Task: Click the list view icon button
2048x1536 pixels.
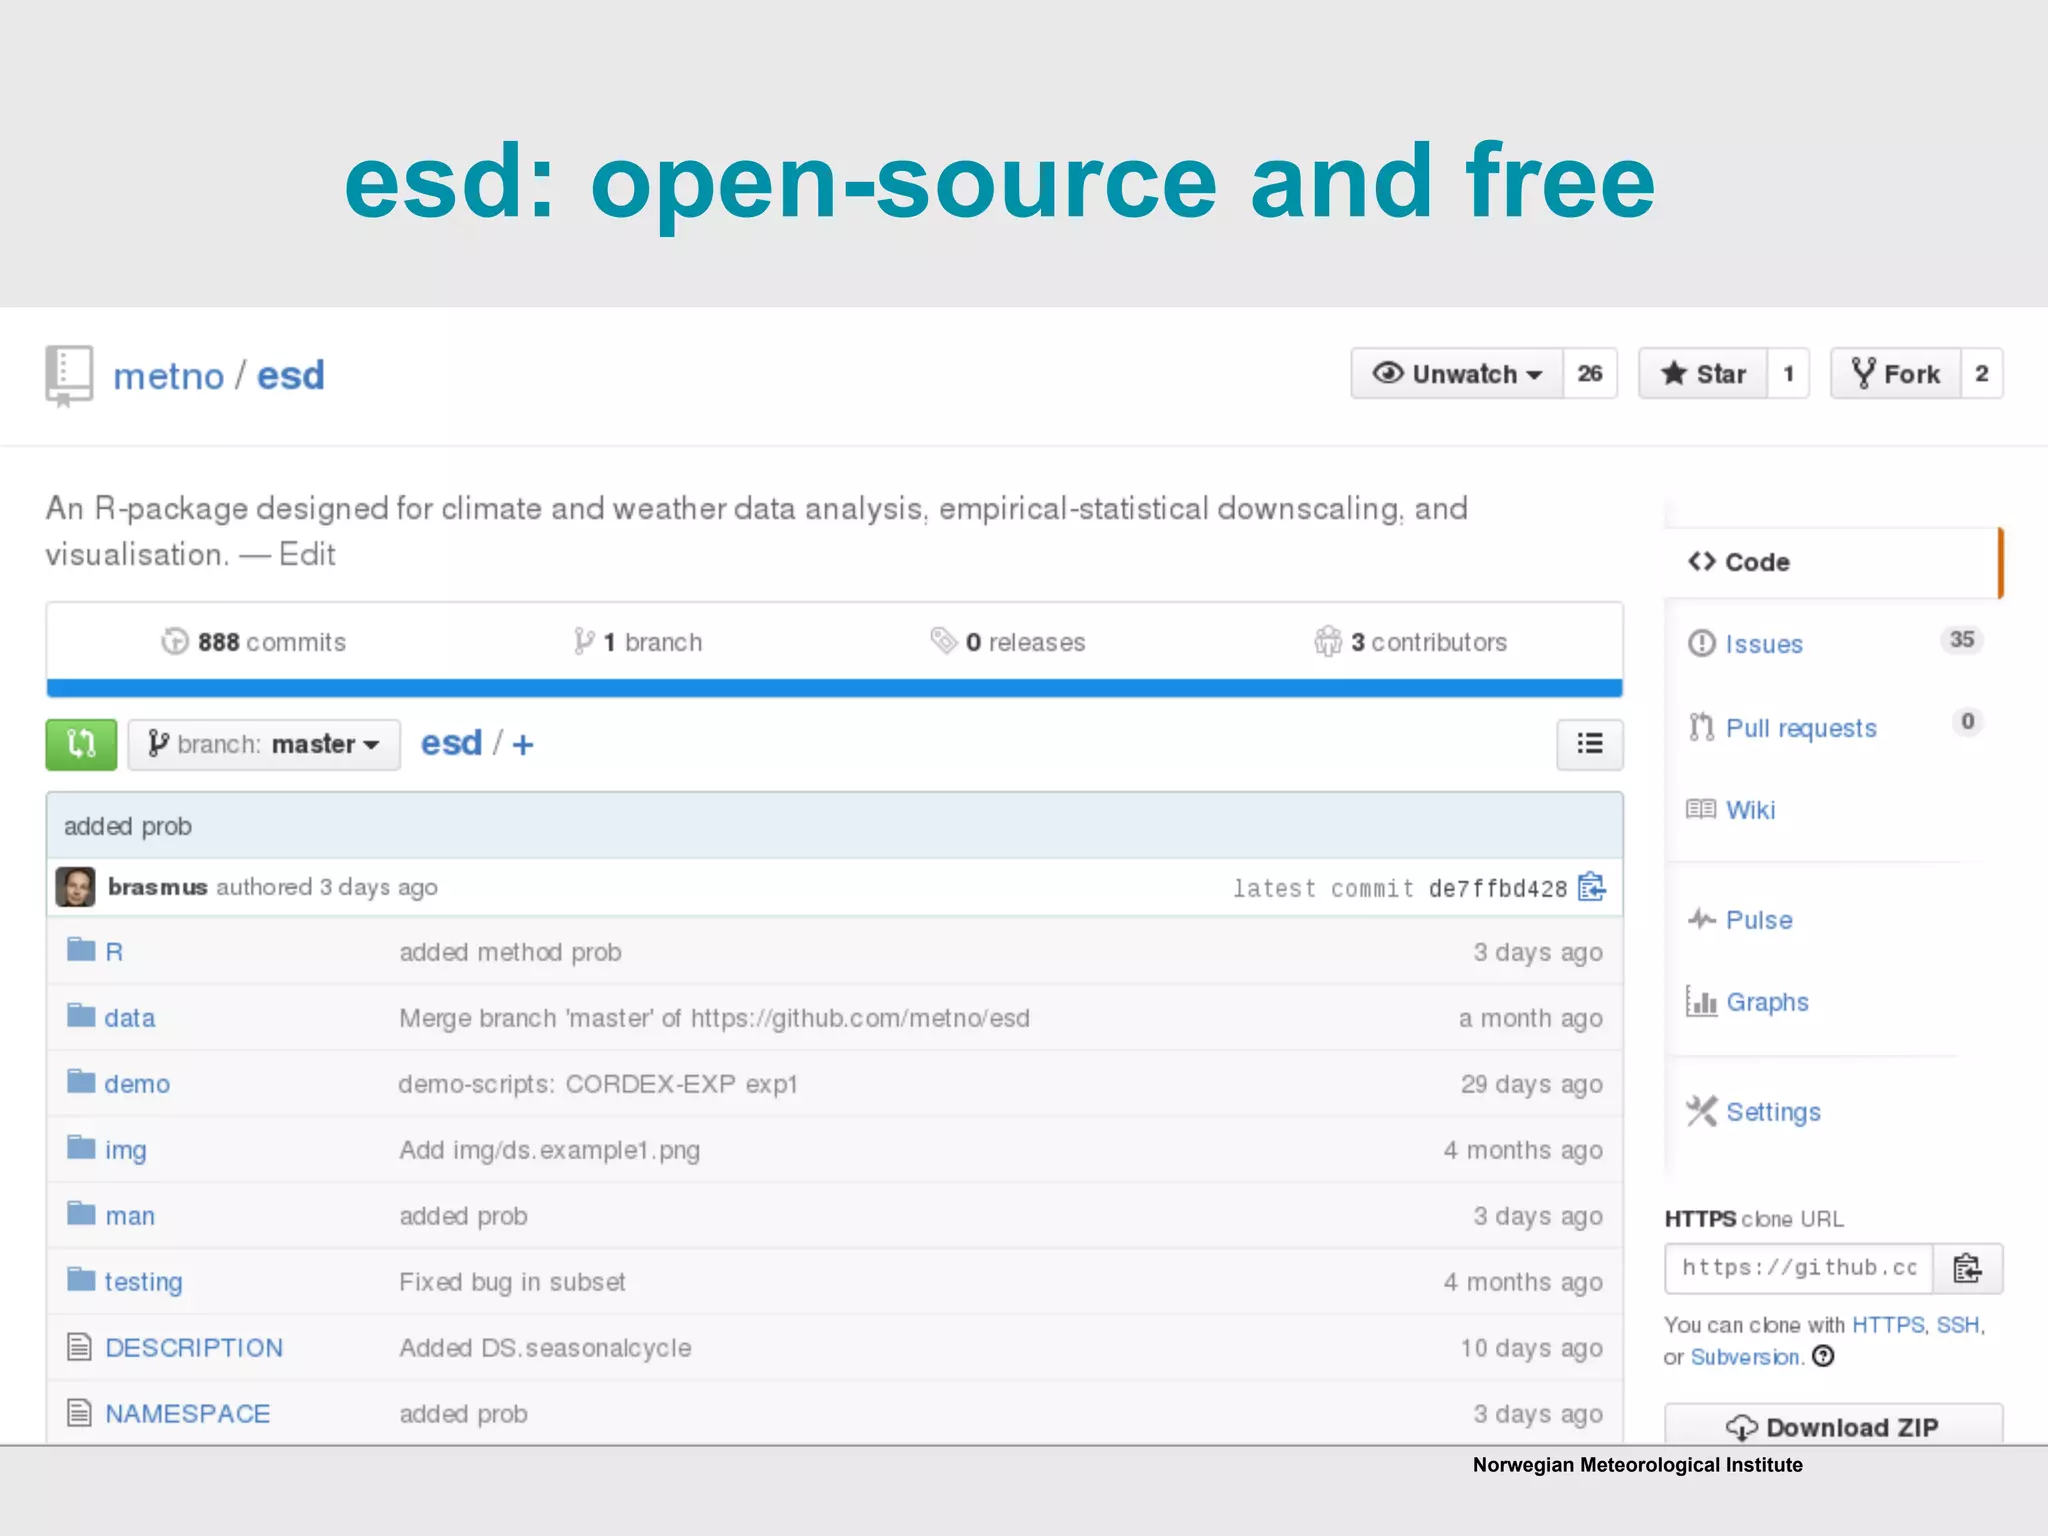Action: tap(1589, 744)
